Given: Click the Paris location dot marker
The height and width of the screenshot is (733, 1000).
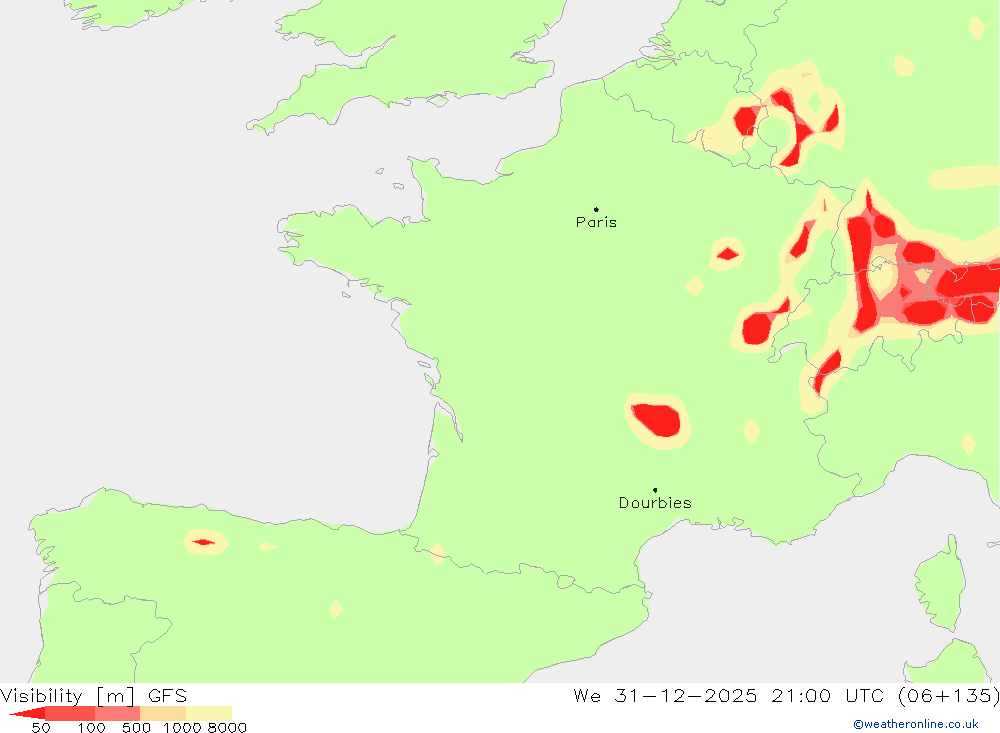Looking at the screenshot, I should [x=596, y=209].
